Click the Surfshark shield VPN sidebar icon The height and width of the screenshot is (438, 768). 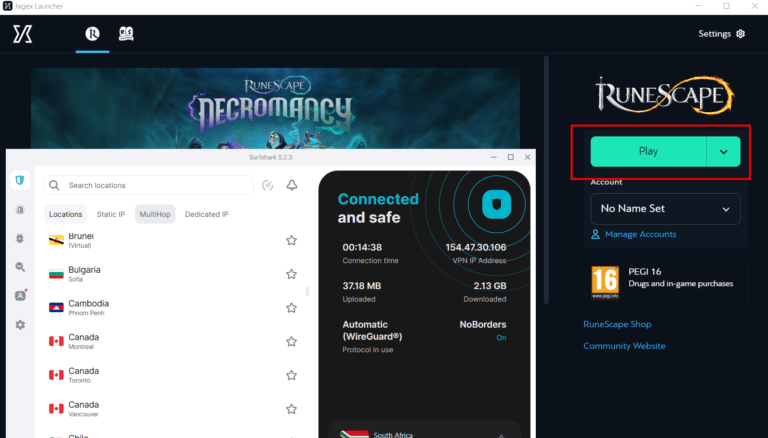20,180
